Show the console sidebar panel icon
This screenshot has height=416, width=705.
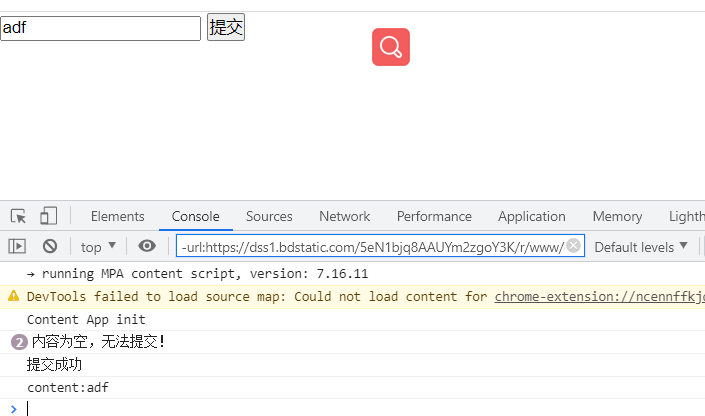pos(17,246)
